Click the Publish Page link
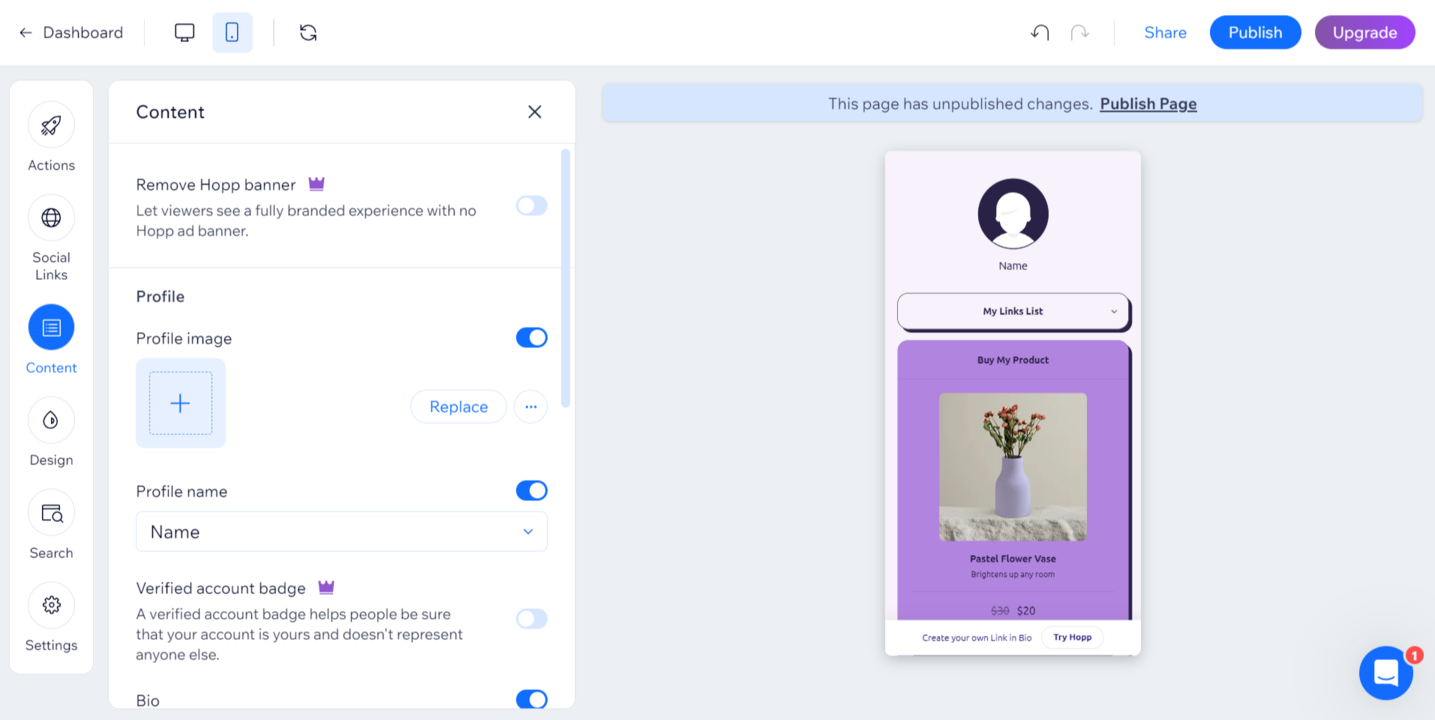Image resolution: width=1435 pixels, height=720 pixels. point(1148,104)
